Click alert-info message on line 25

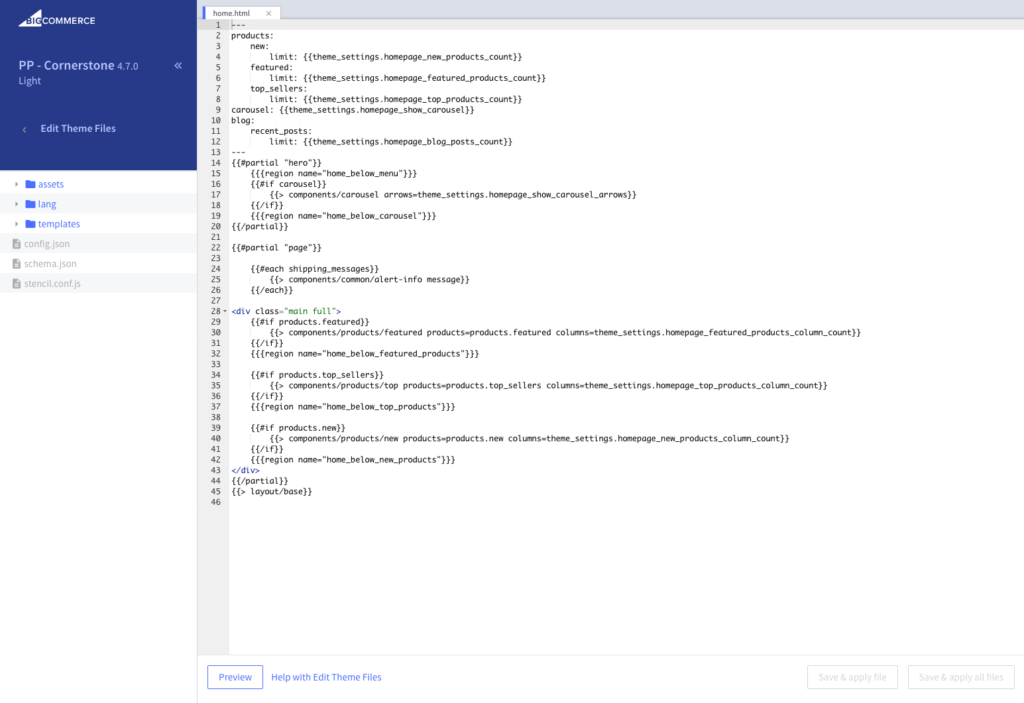pos(370,280)
